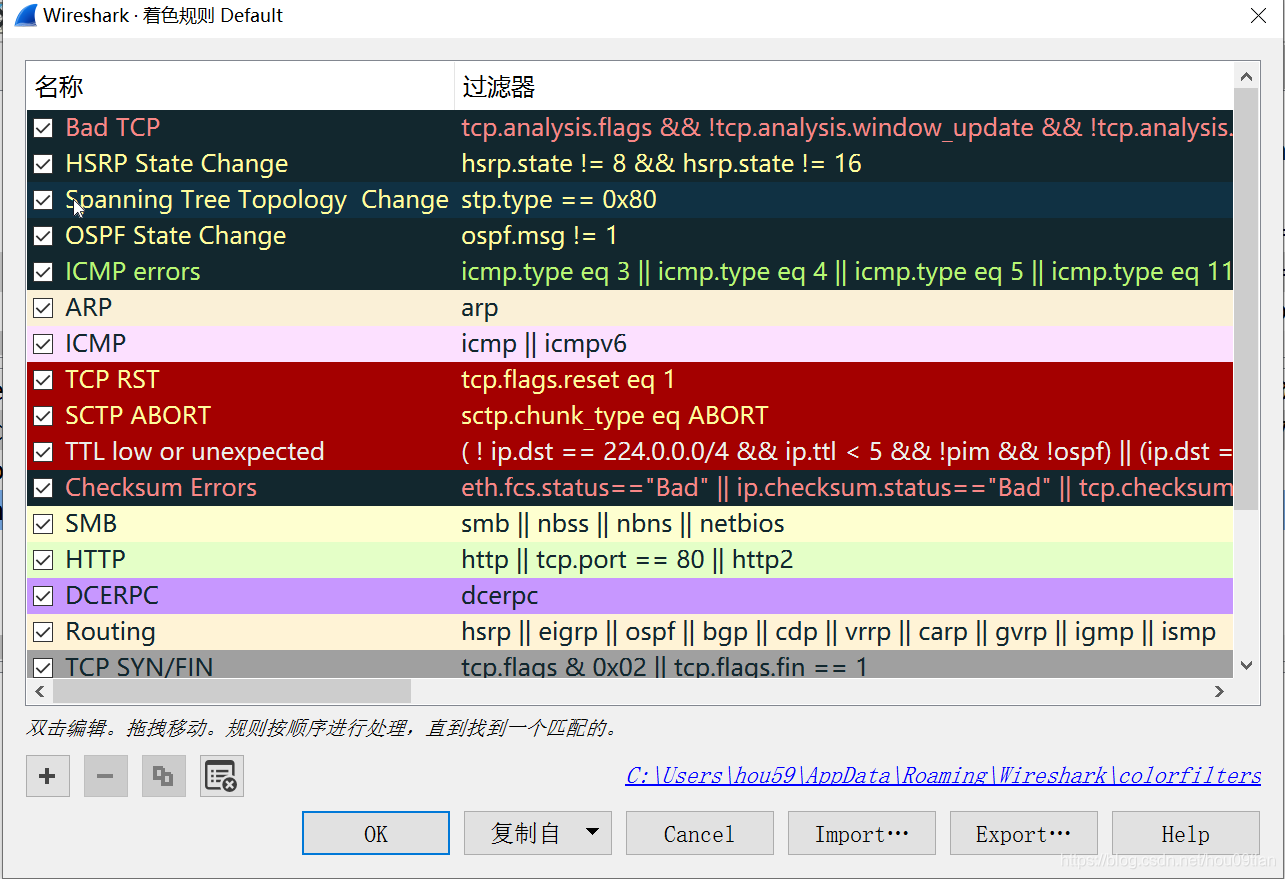
Task: Click the horizontal scrollbar thumb
Action: tap(232, 691)
